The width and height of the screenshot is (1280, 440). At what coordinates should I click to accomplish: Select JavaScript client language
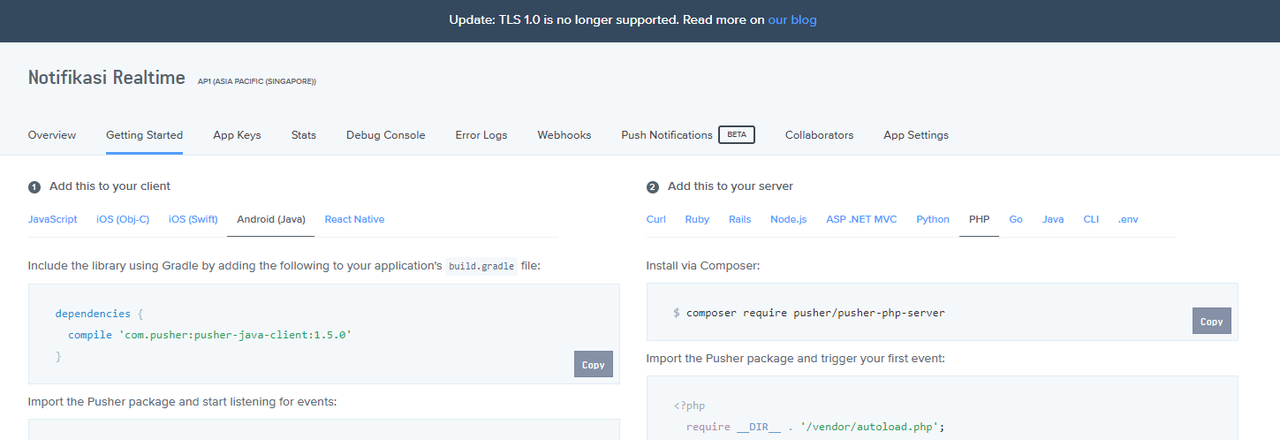(x=52, y=219)
